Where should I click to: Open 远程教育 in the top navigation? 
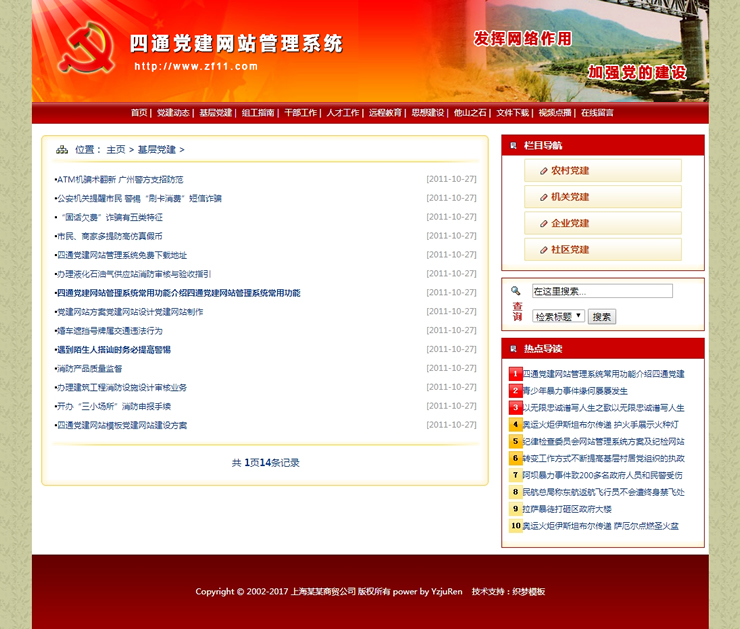point(385,113)
